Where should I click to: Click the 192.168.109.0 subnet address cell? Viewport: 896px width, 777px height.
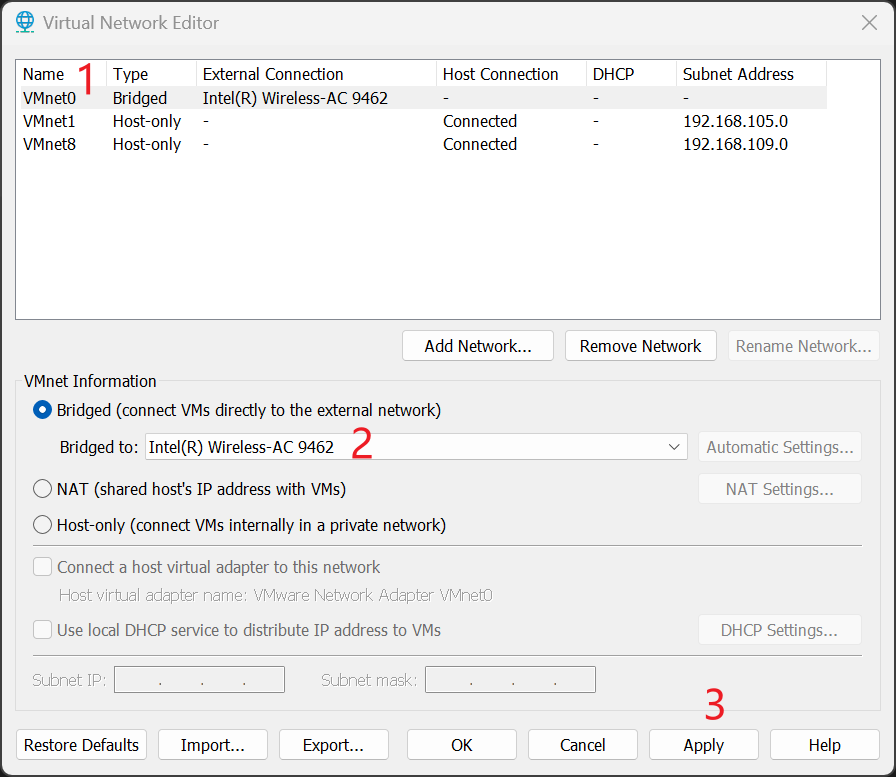pyautogui.click(x=735, y=144)
